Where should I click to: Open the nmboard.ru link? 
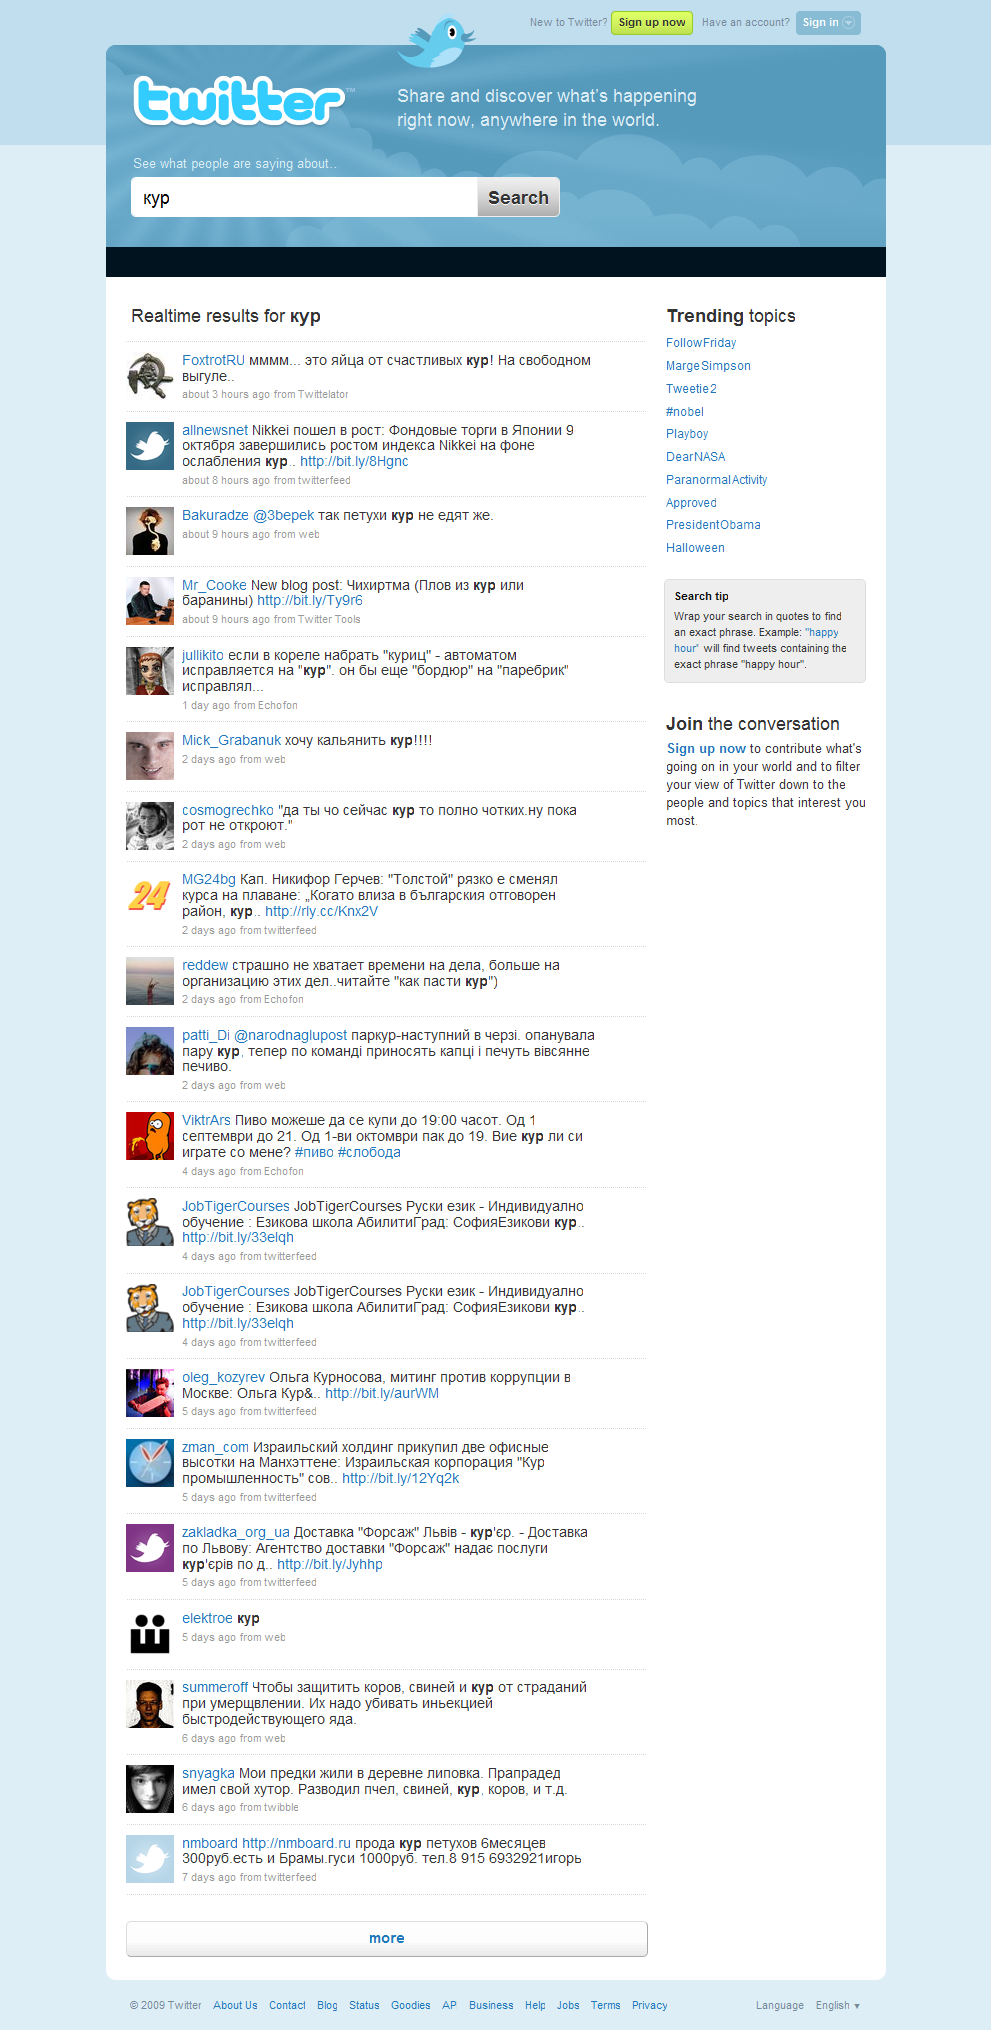(x=296, y=1843)
